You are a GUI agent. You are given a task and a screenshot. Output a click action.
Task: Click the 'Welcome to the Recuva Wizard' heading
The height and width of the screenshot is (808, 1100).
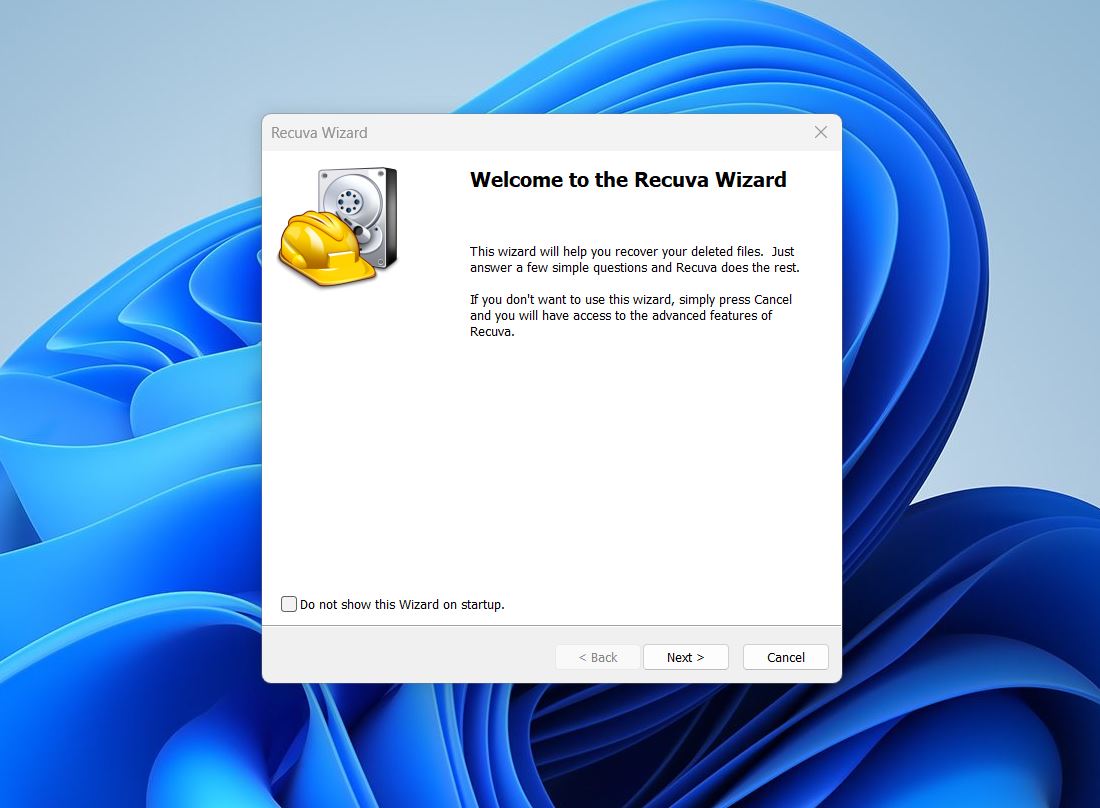[x=628, y=180]
